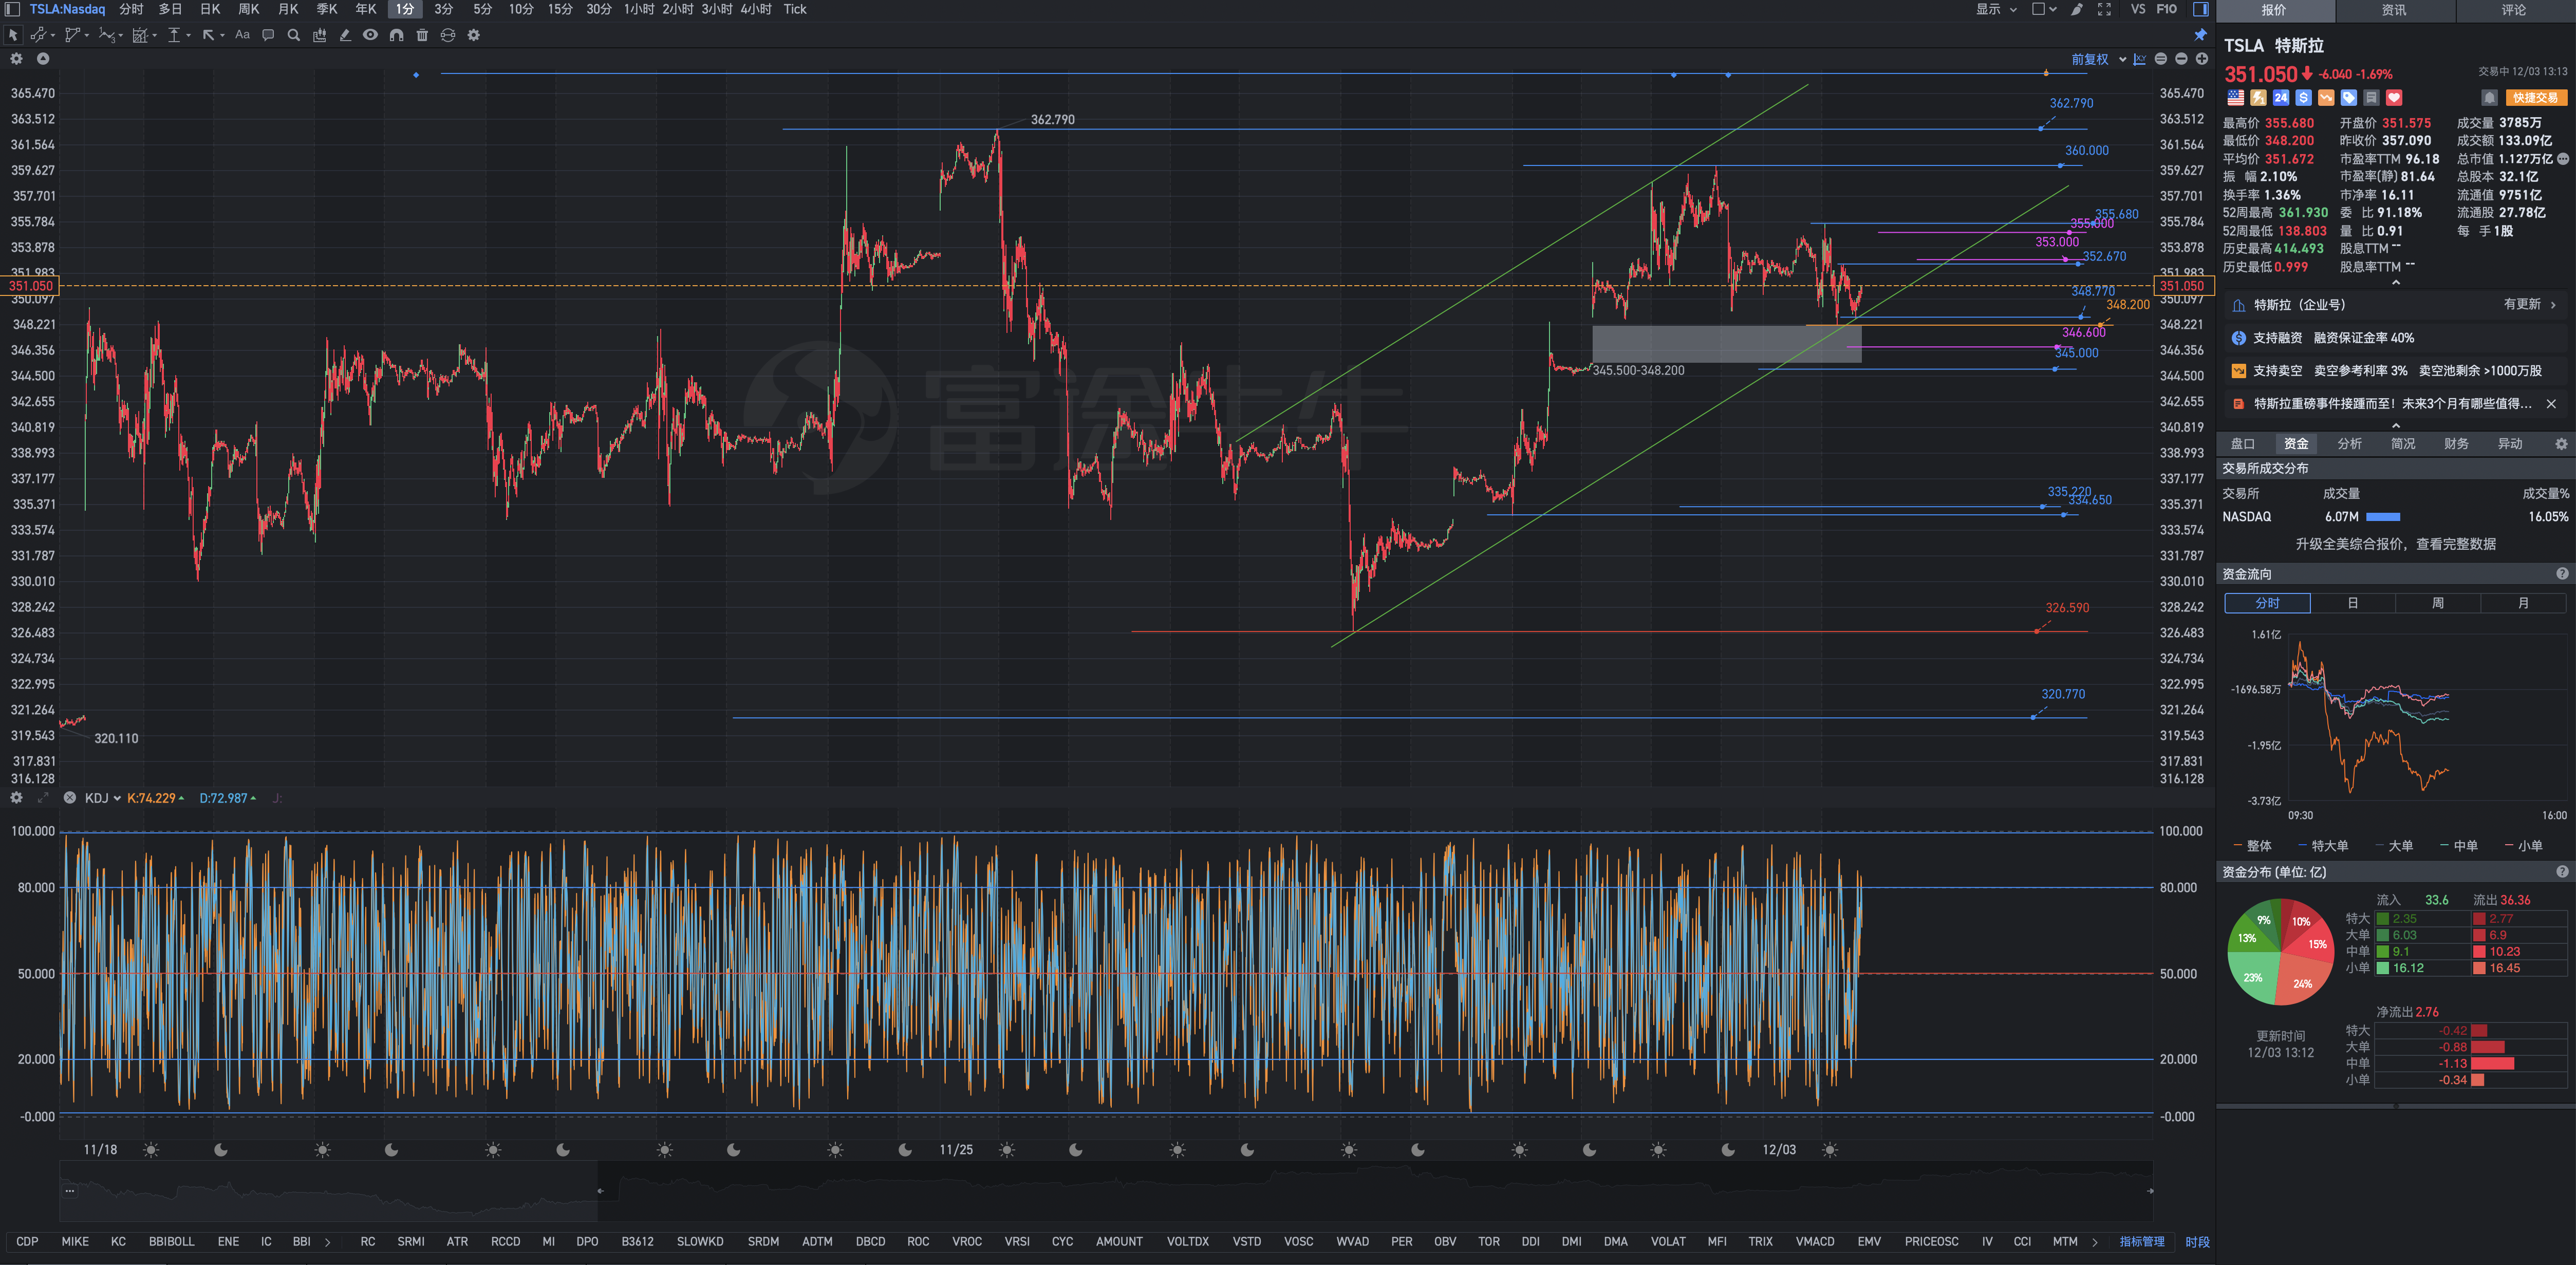Open the XY axis settings icon
Image resolution: width=2576 pixels, height=1265 pixels.
2139,59
